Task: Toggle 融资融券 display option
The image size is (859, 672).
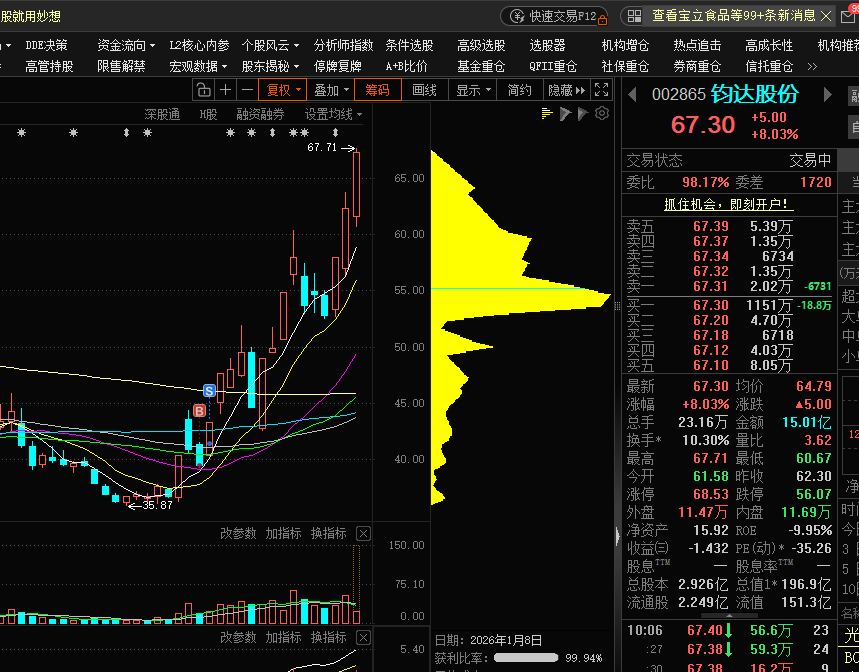Action: (260, 114)
